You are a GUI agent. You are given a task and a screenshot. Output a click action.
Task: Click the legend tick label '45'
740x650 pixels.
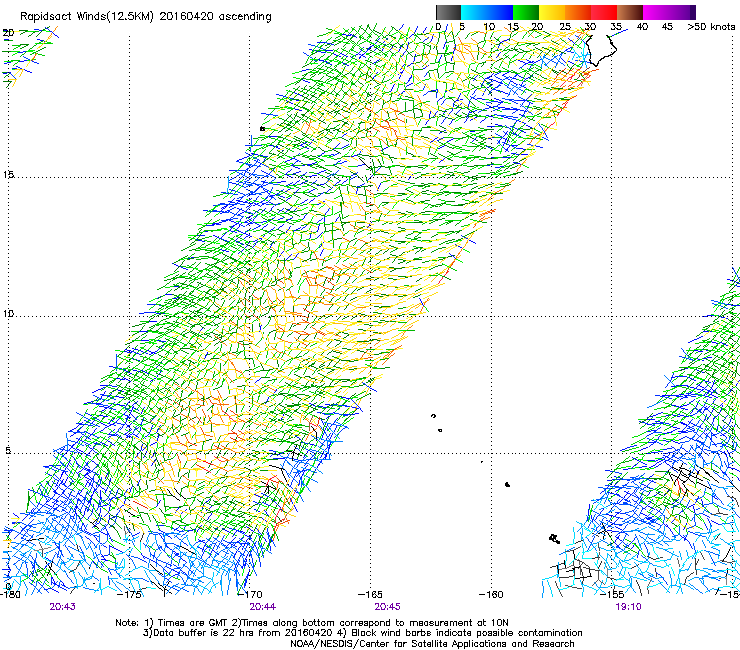tap(667, 27)
